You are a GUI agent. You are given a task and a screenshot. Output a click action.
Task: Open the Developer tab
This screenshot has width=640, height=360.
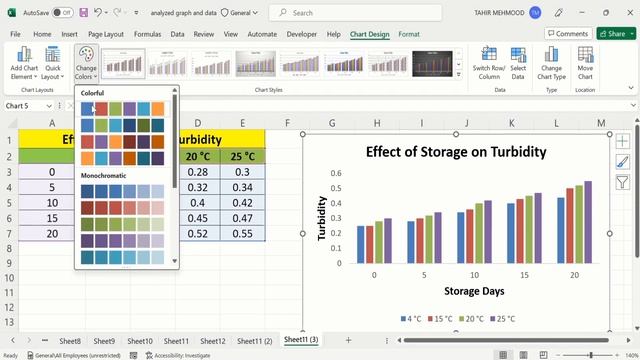point(302,34)
